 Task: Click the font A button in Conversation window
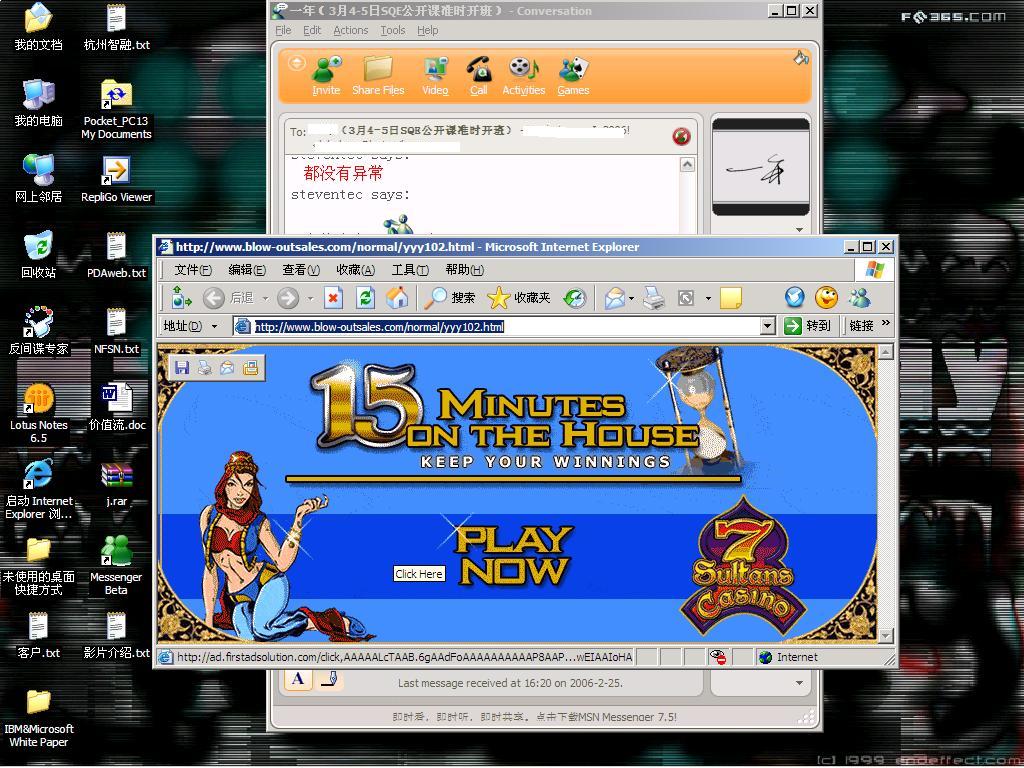pyautogui.click(x=298, y=679)
